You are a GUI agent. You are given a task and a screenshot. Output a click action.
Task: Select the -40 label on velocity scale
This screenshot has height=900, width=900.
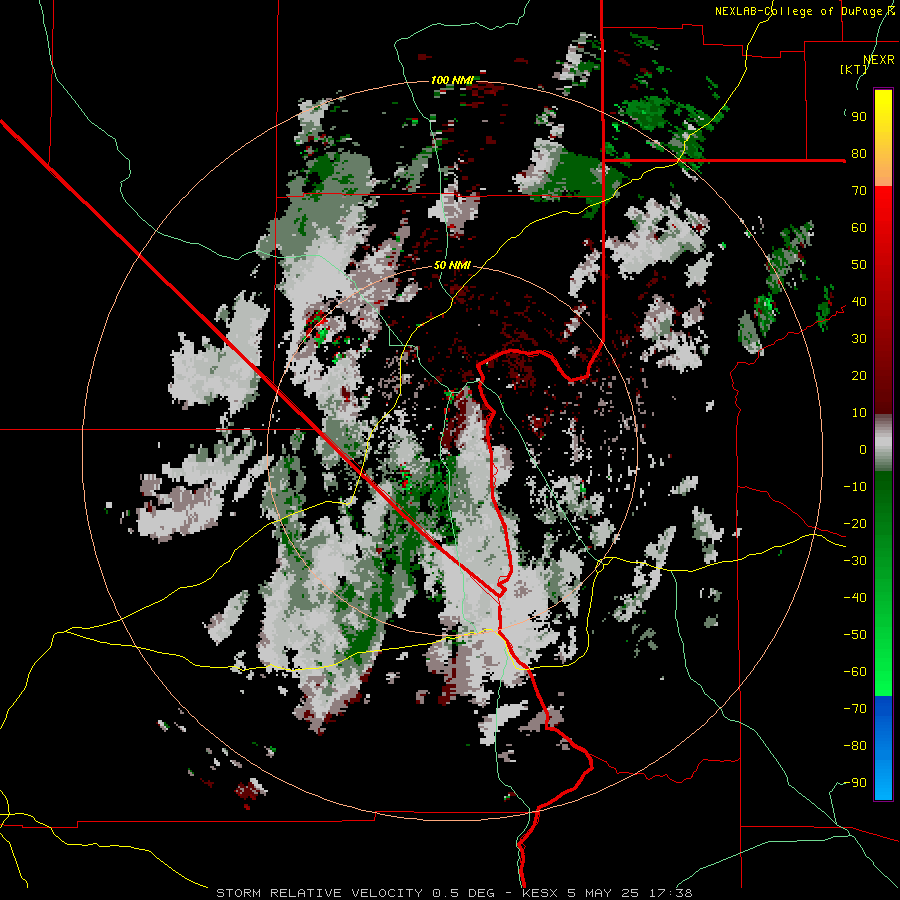coord(855,598)
